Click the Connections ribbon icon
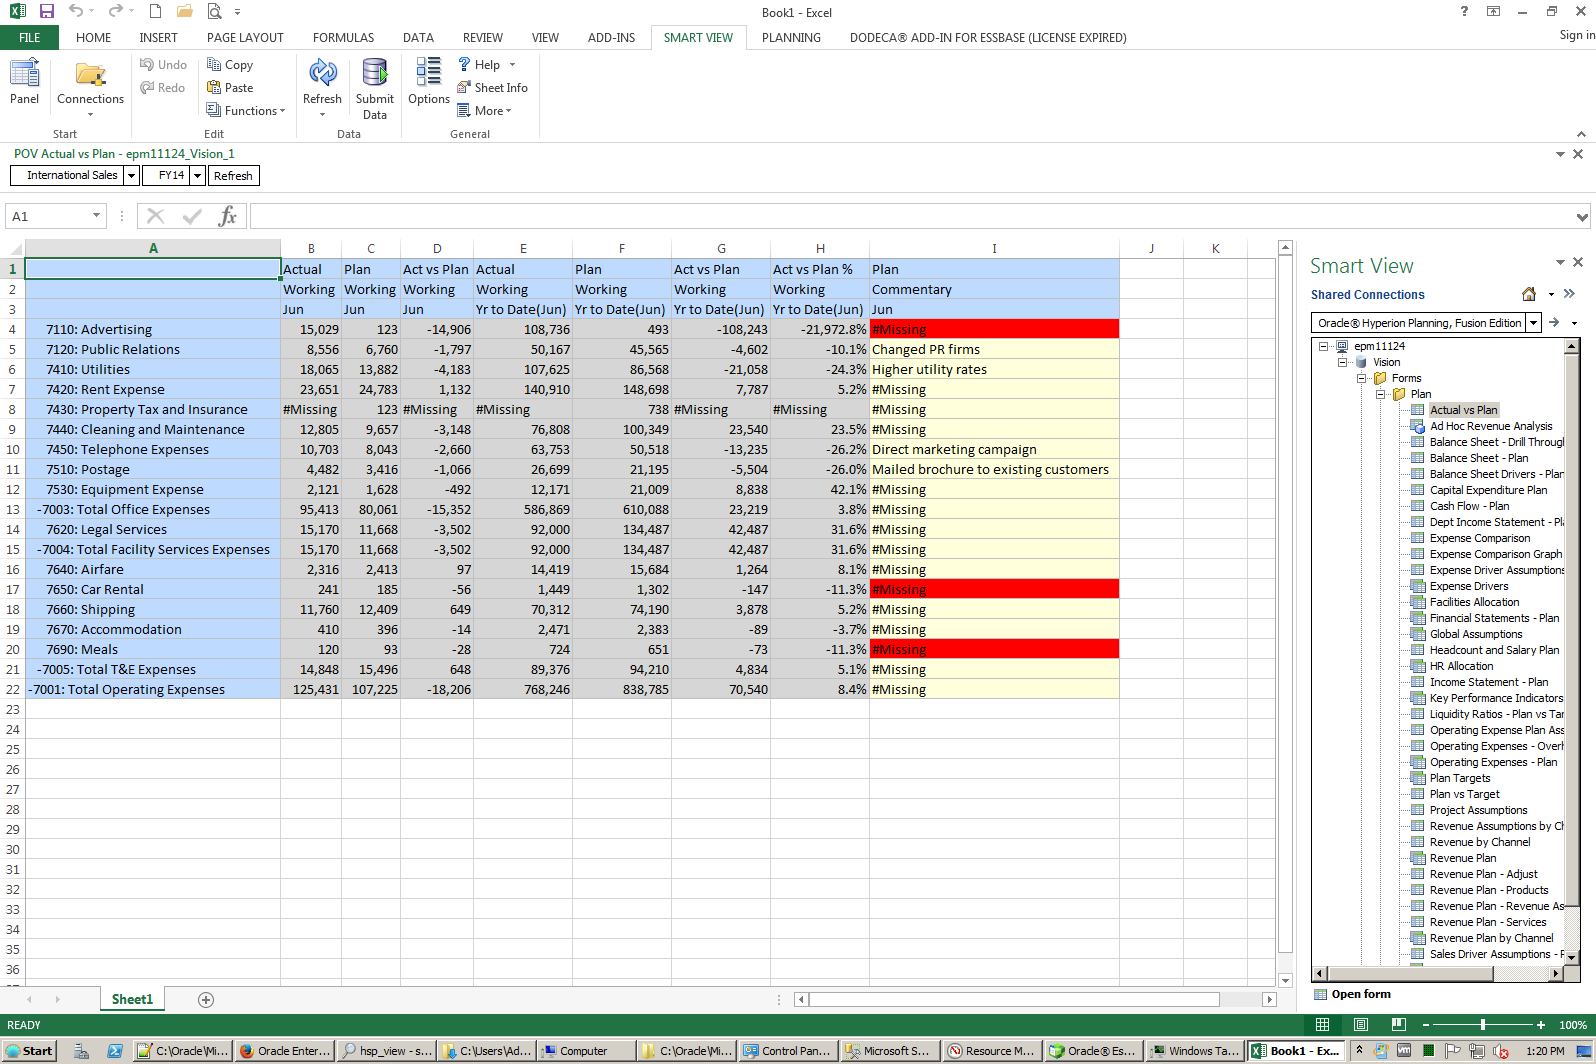Image resolution: width=1596 pixels, height=1064 pixels. pyautogui.click(x=90, y=82)
